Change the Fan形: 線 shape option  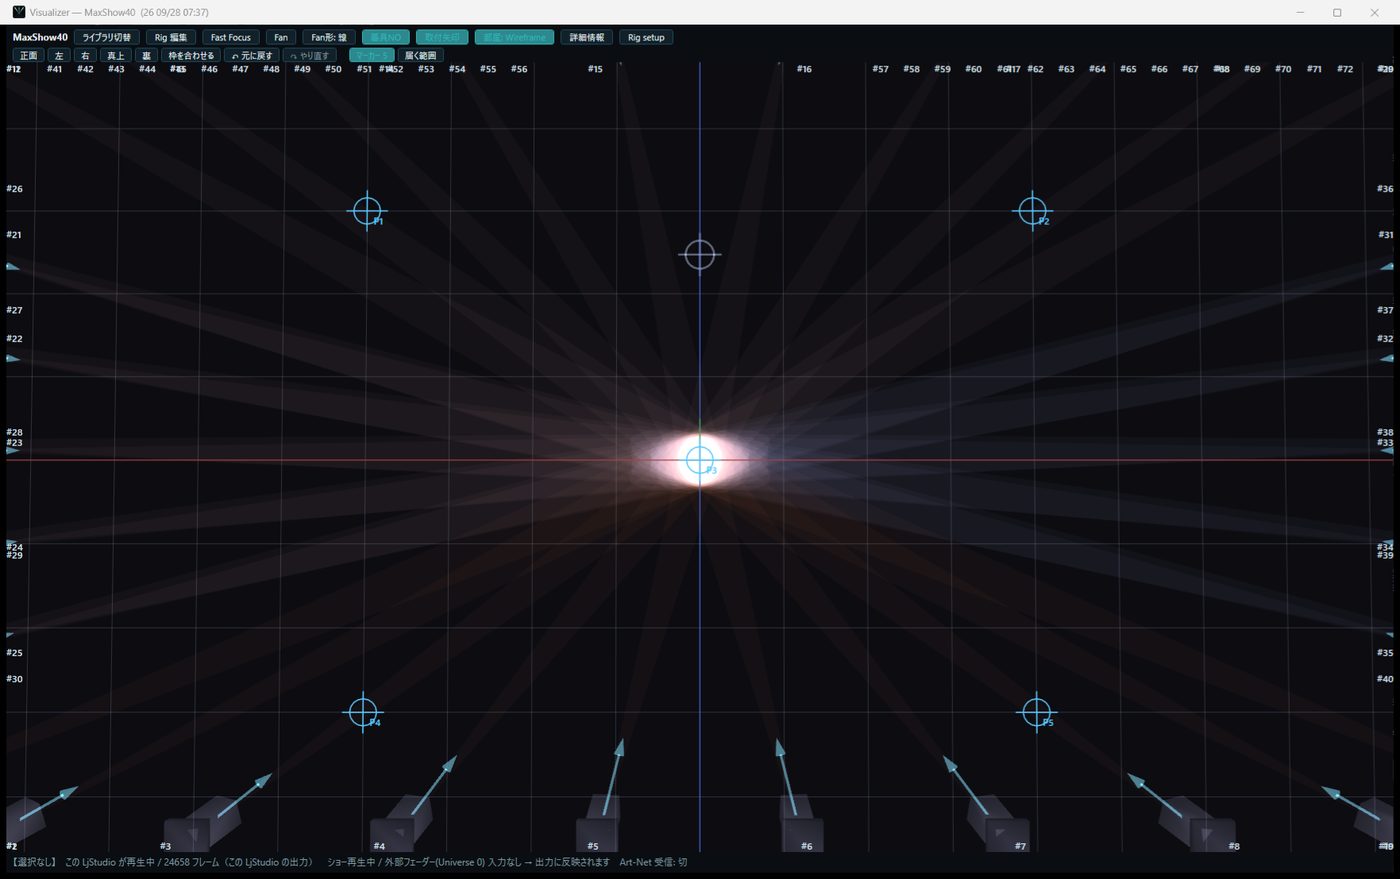click(329, 37)
